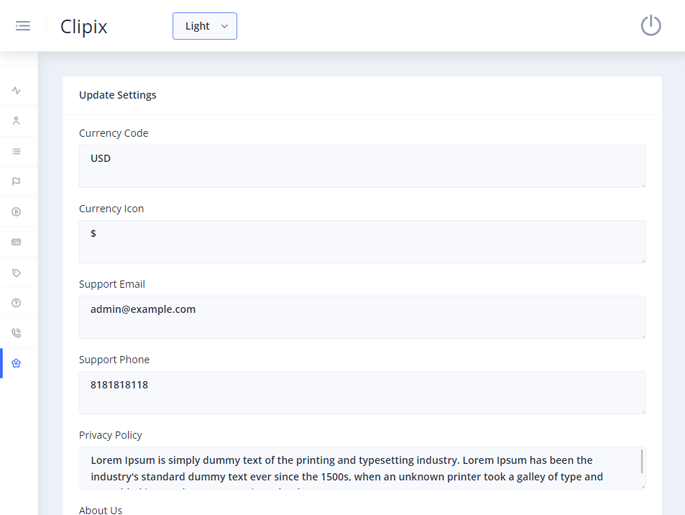Image resolution: width=685 pixels, height=515 pixels.
Task: Open the question mark help icon
Action: 16,303
